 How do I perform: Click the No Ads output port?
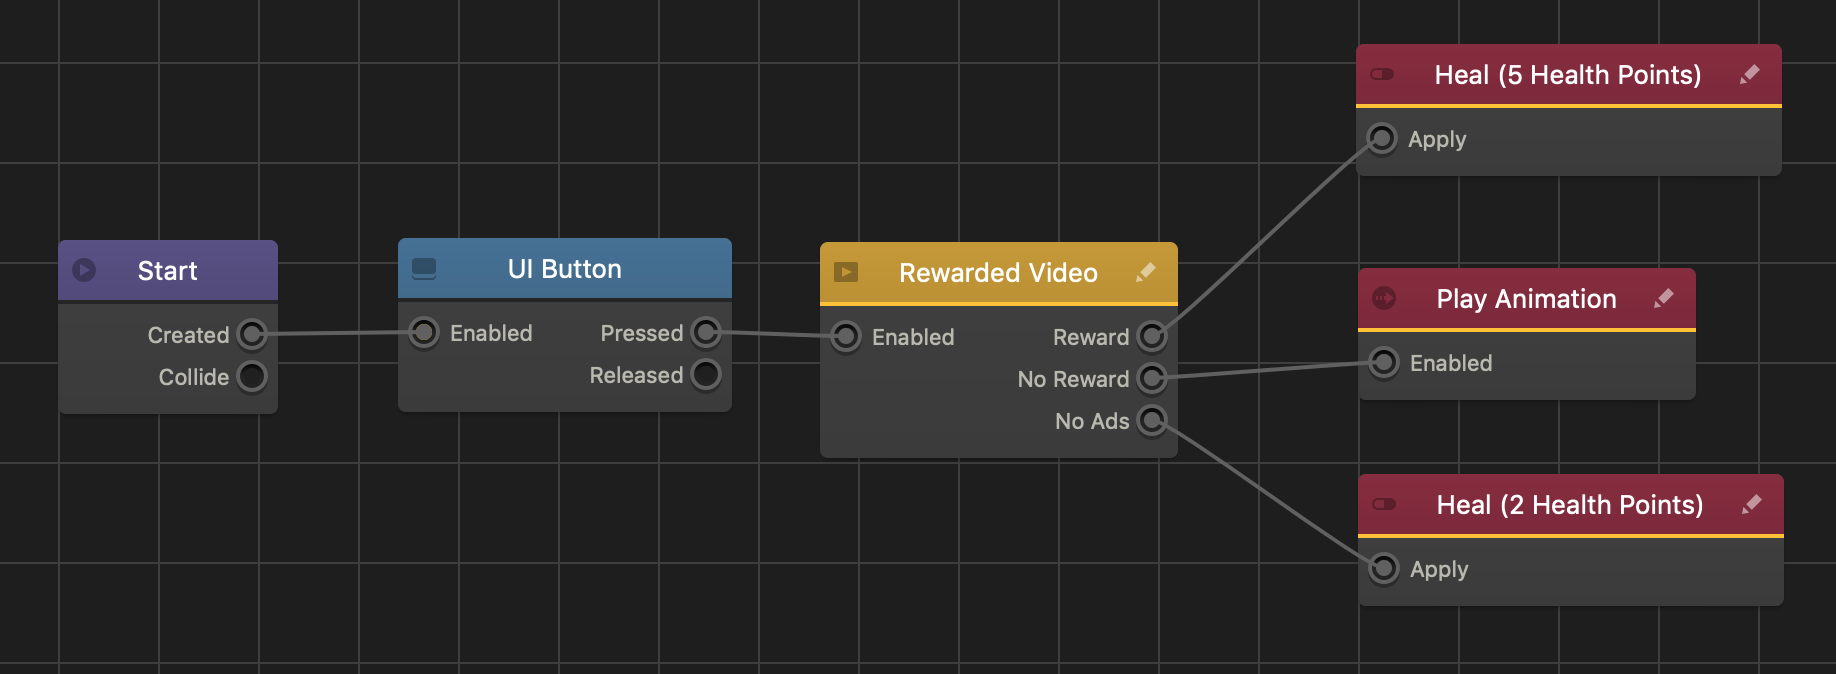pyautogui.click(x=1152, y=421)
